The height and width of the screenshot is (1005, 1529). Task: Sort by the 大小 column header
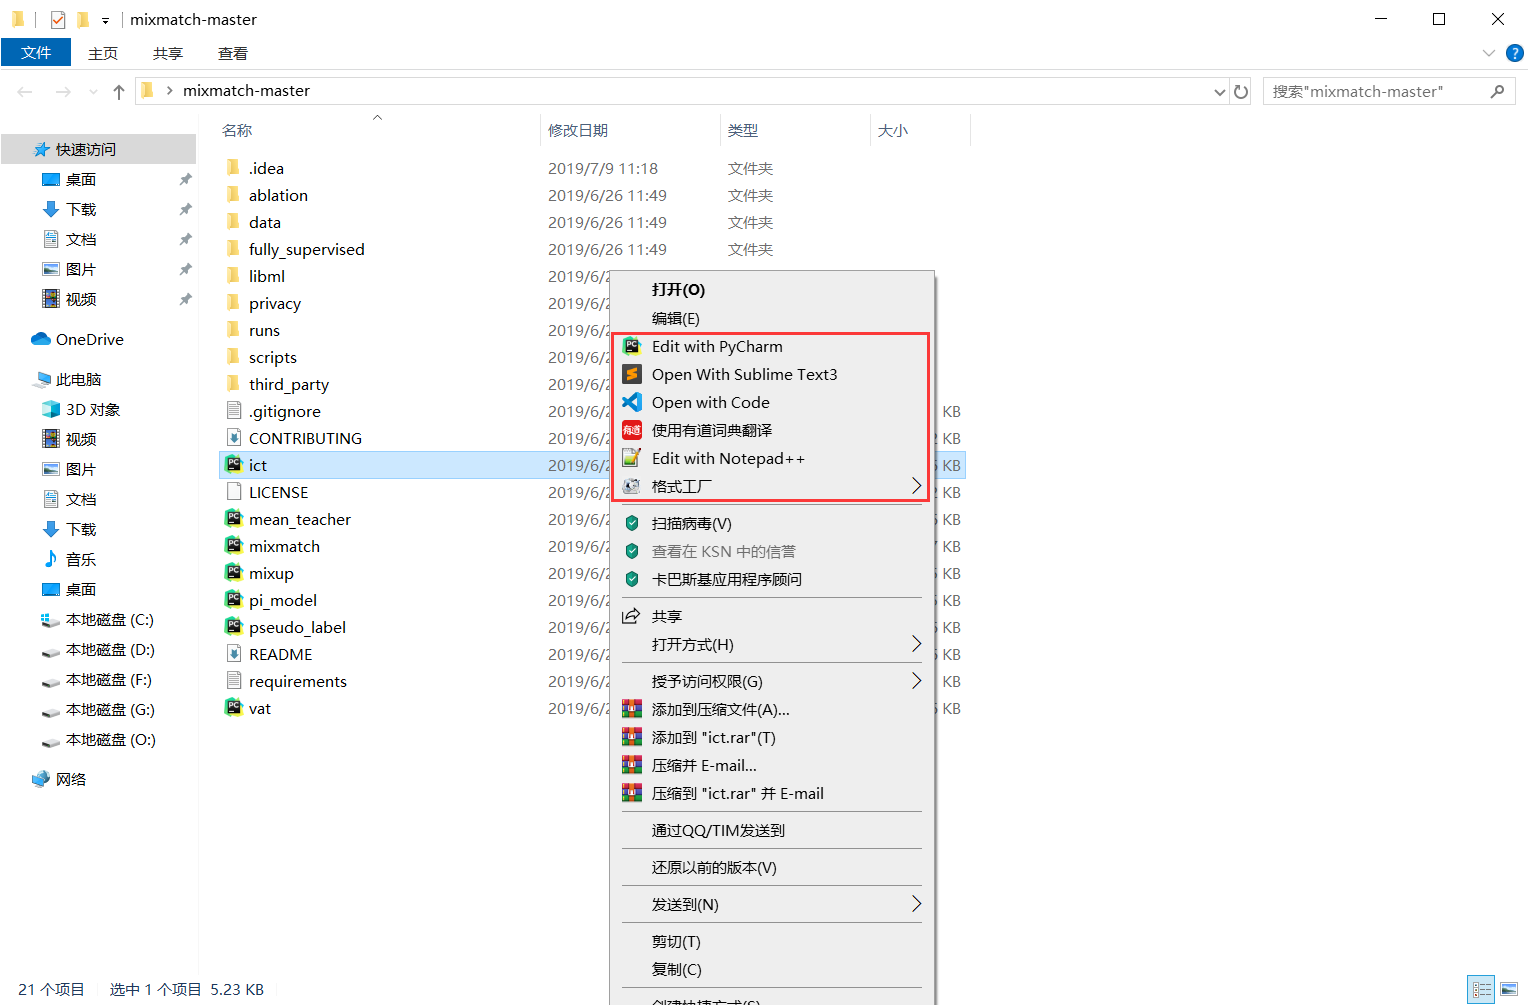coord(893,130)
